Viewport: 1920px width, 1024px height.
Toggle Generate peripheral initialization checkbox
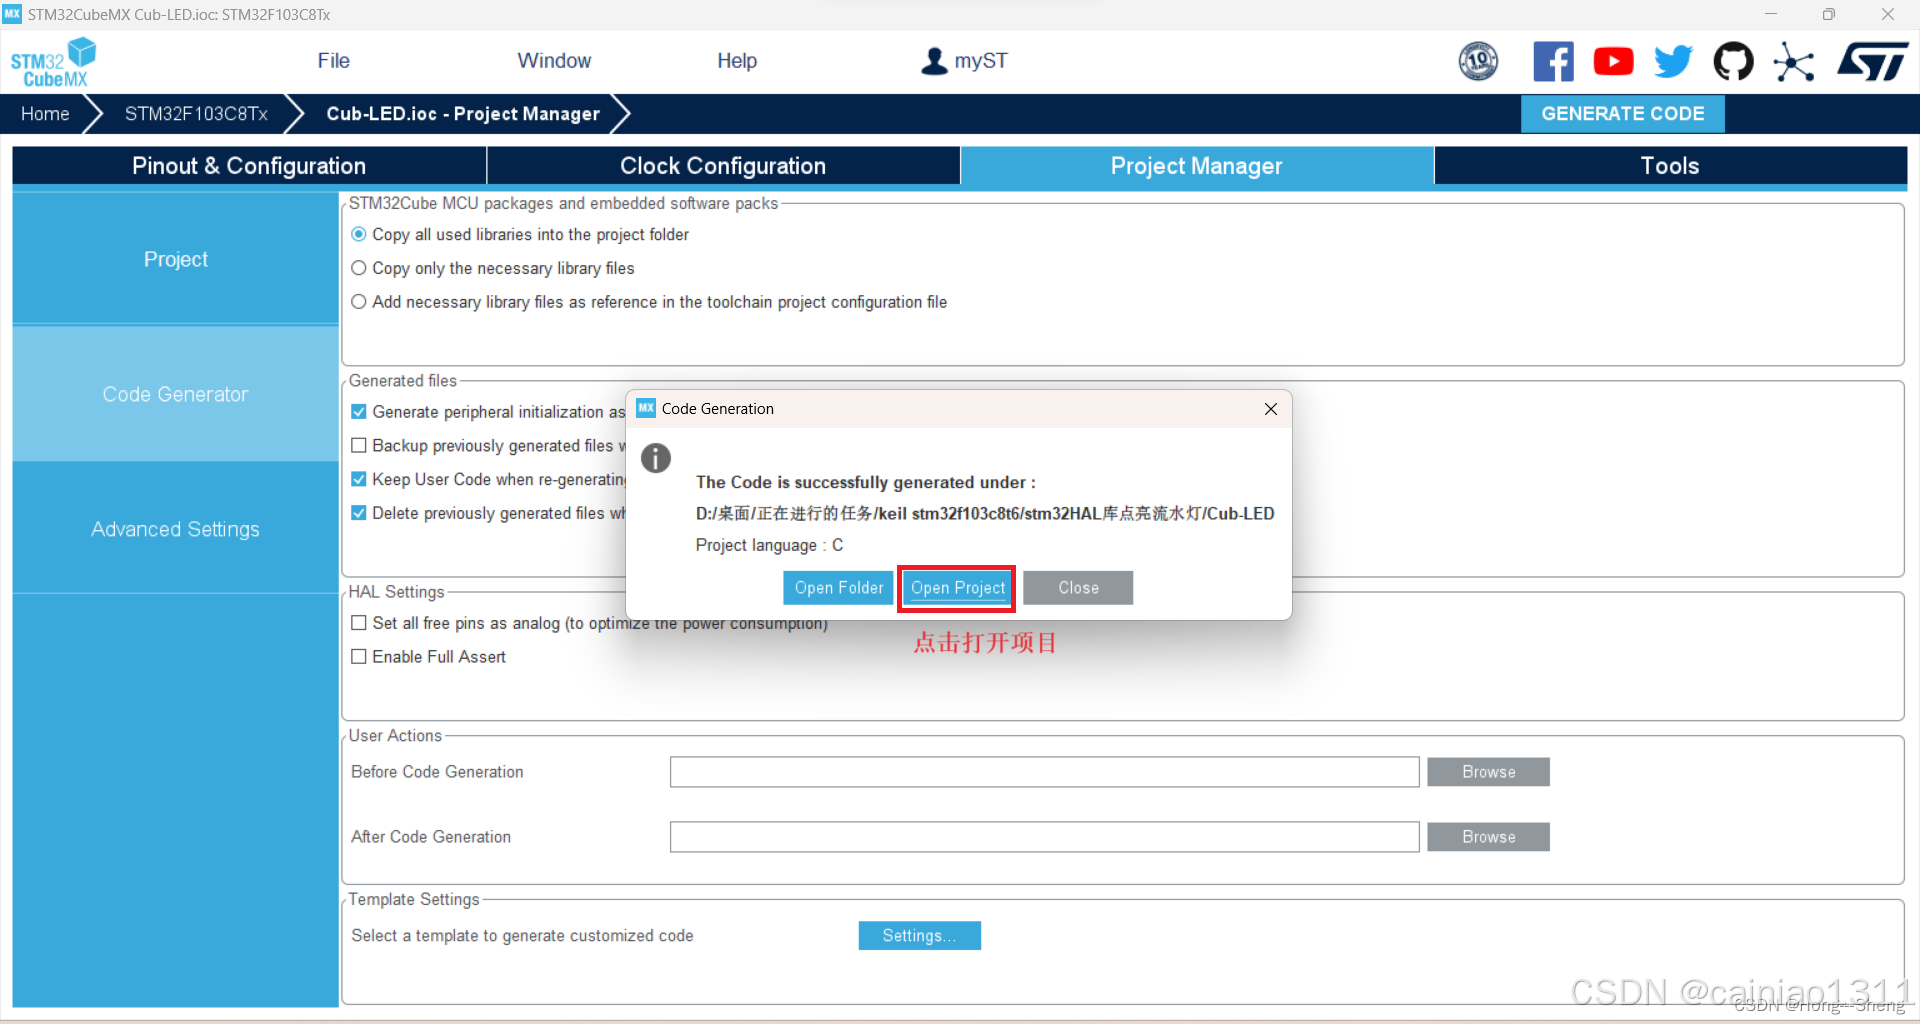359,412
